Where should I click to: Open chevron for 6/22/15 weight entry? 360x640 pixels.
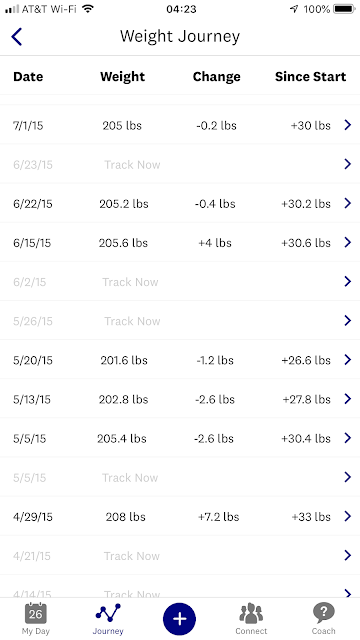click(x=347, y=203)
